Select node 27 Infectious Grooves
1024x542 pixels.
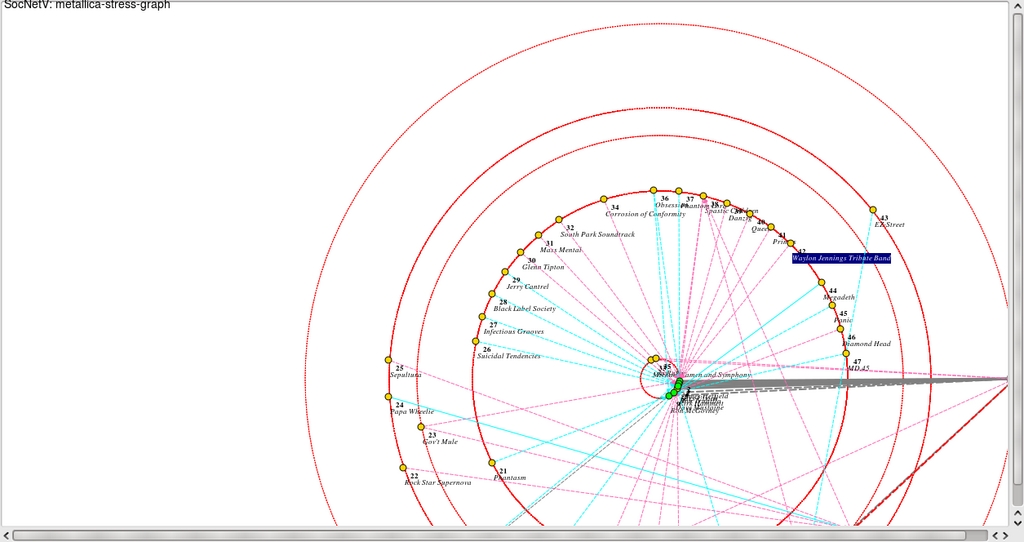(x=481, y=317)
